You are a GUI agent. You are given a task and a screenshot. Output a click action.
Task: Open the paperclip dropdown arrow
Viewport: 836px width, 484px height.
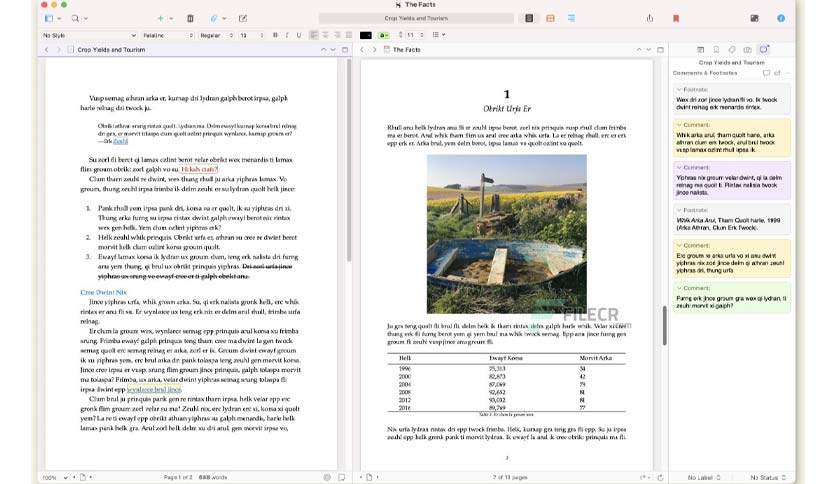pos(224,19)
